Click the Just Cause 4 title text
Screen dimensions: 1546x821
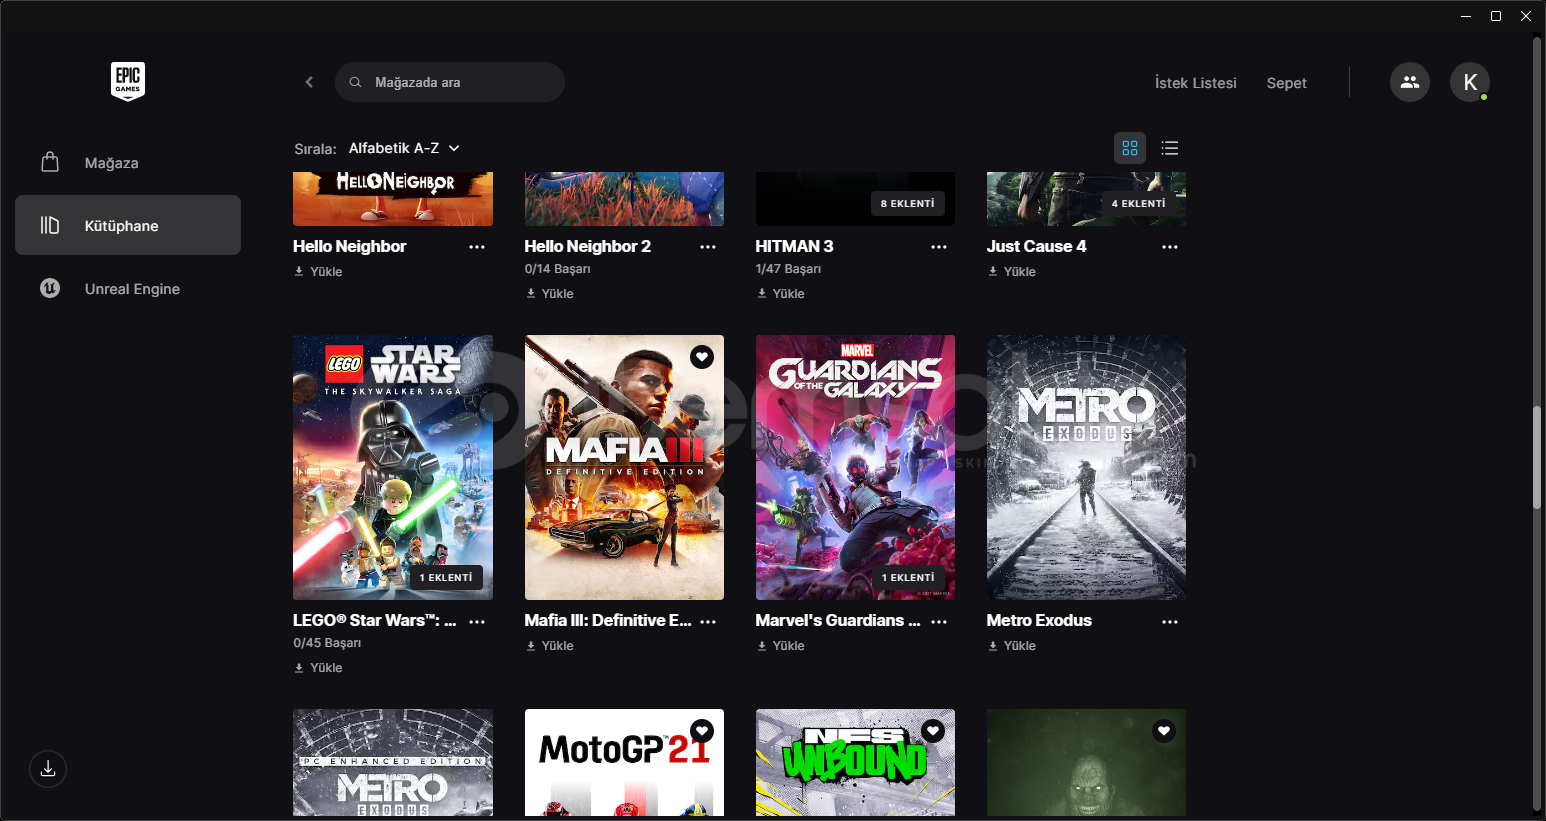(1036, 246)
